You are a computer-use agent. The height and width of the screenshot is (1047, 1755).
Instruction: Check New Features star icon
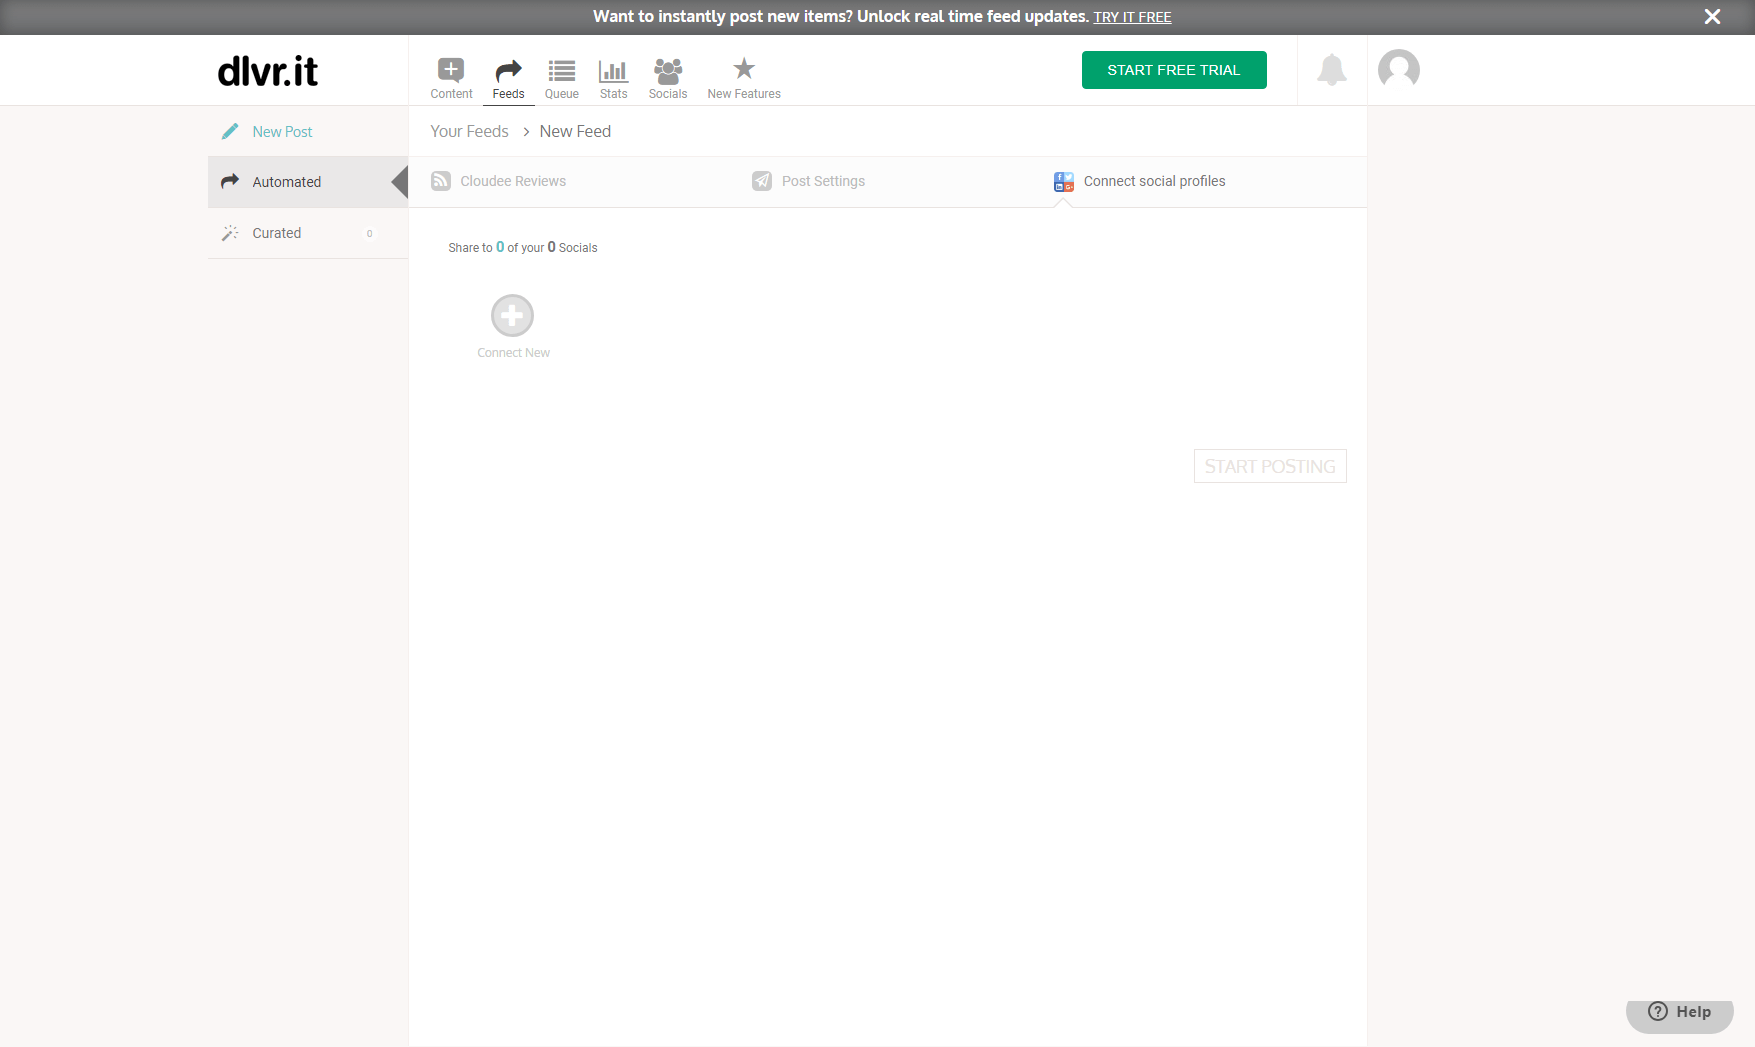click(744, 70)
